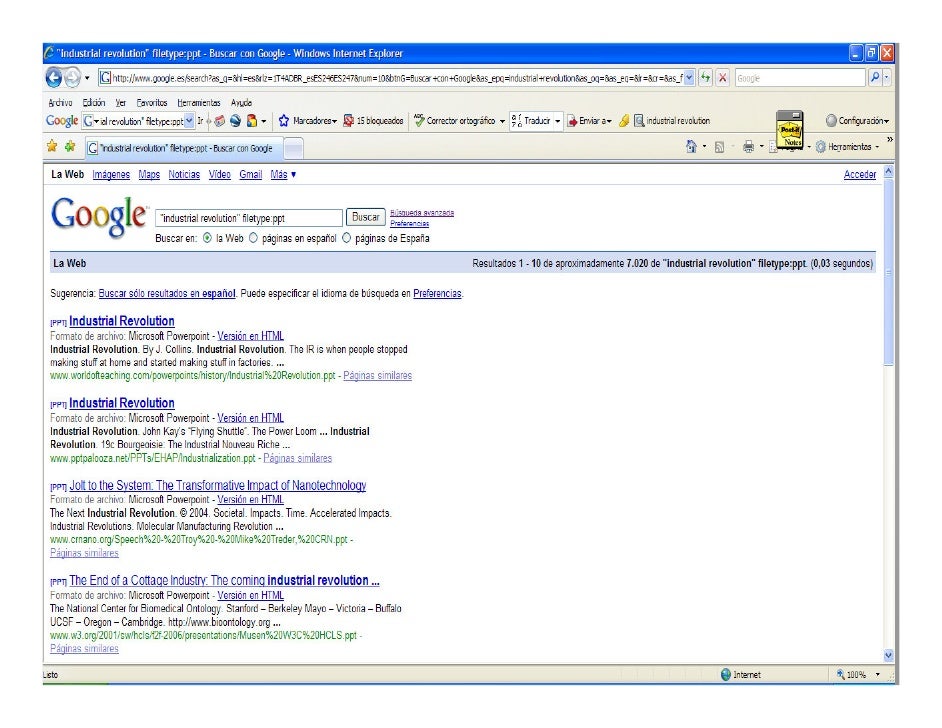Viewport: 942px width, 728px height.
Task: Click the Traducir translate toolbar button
Action: click(530, 121)
